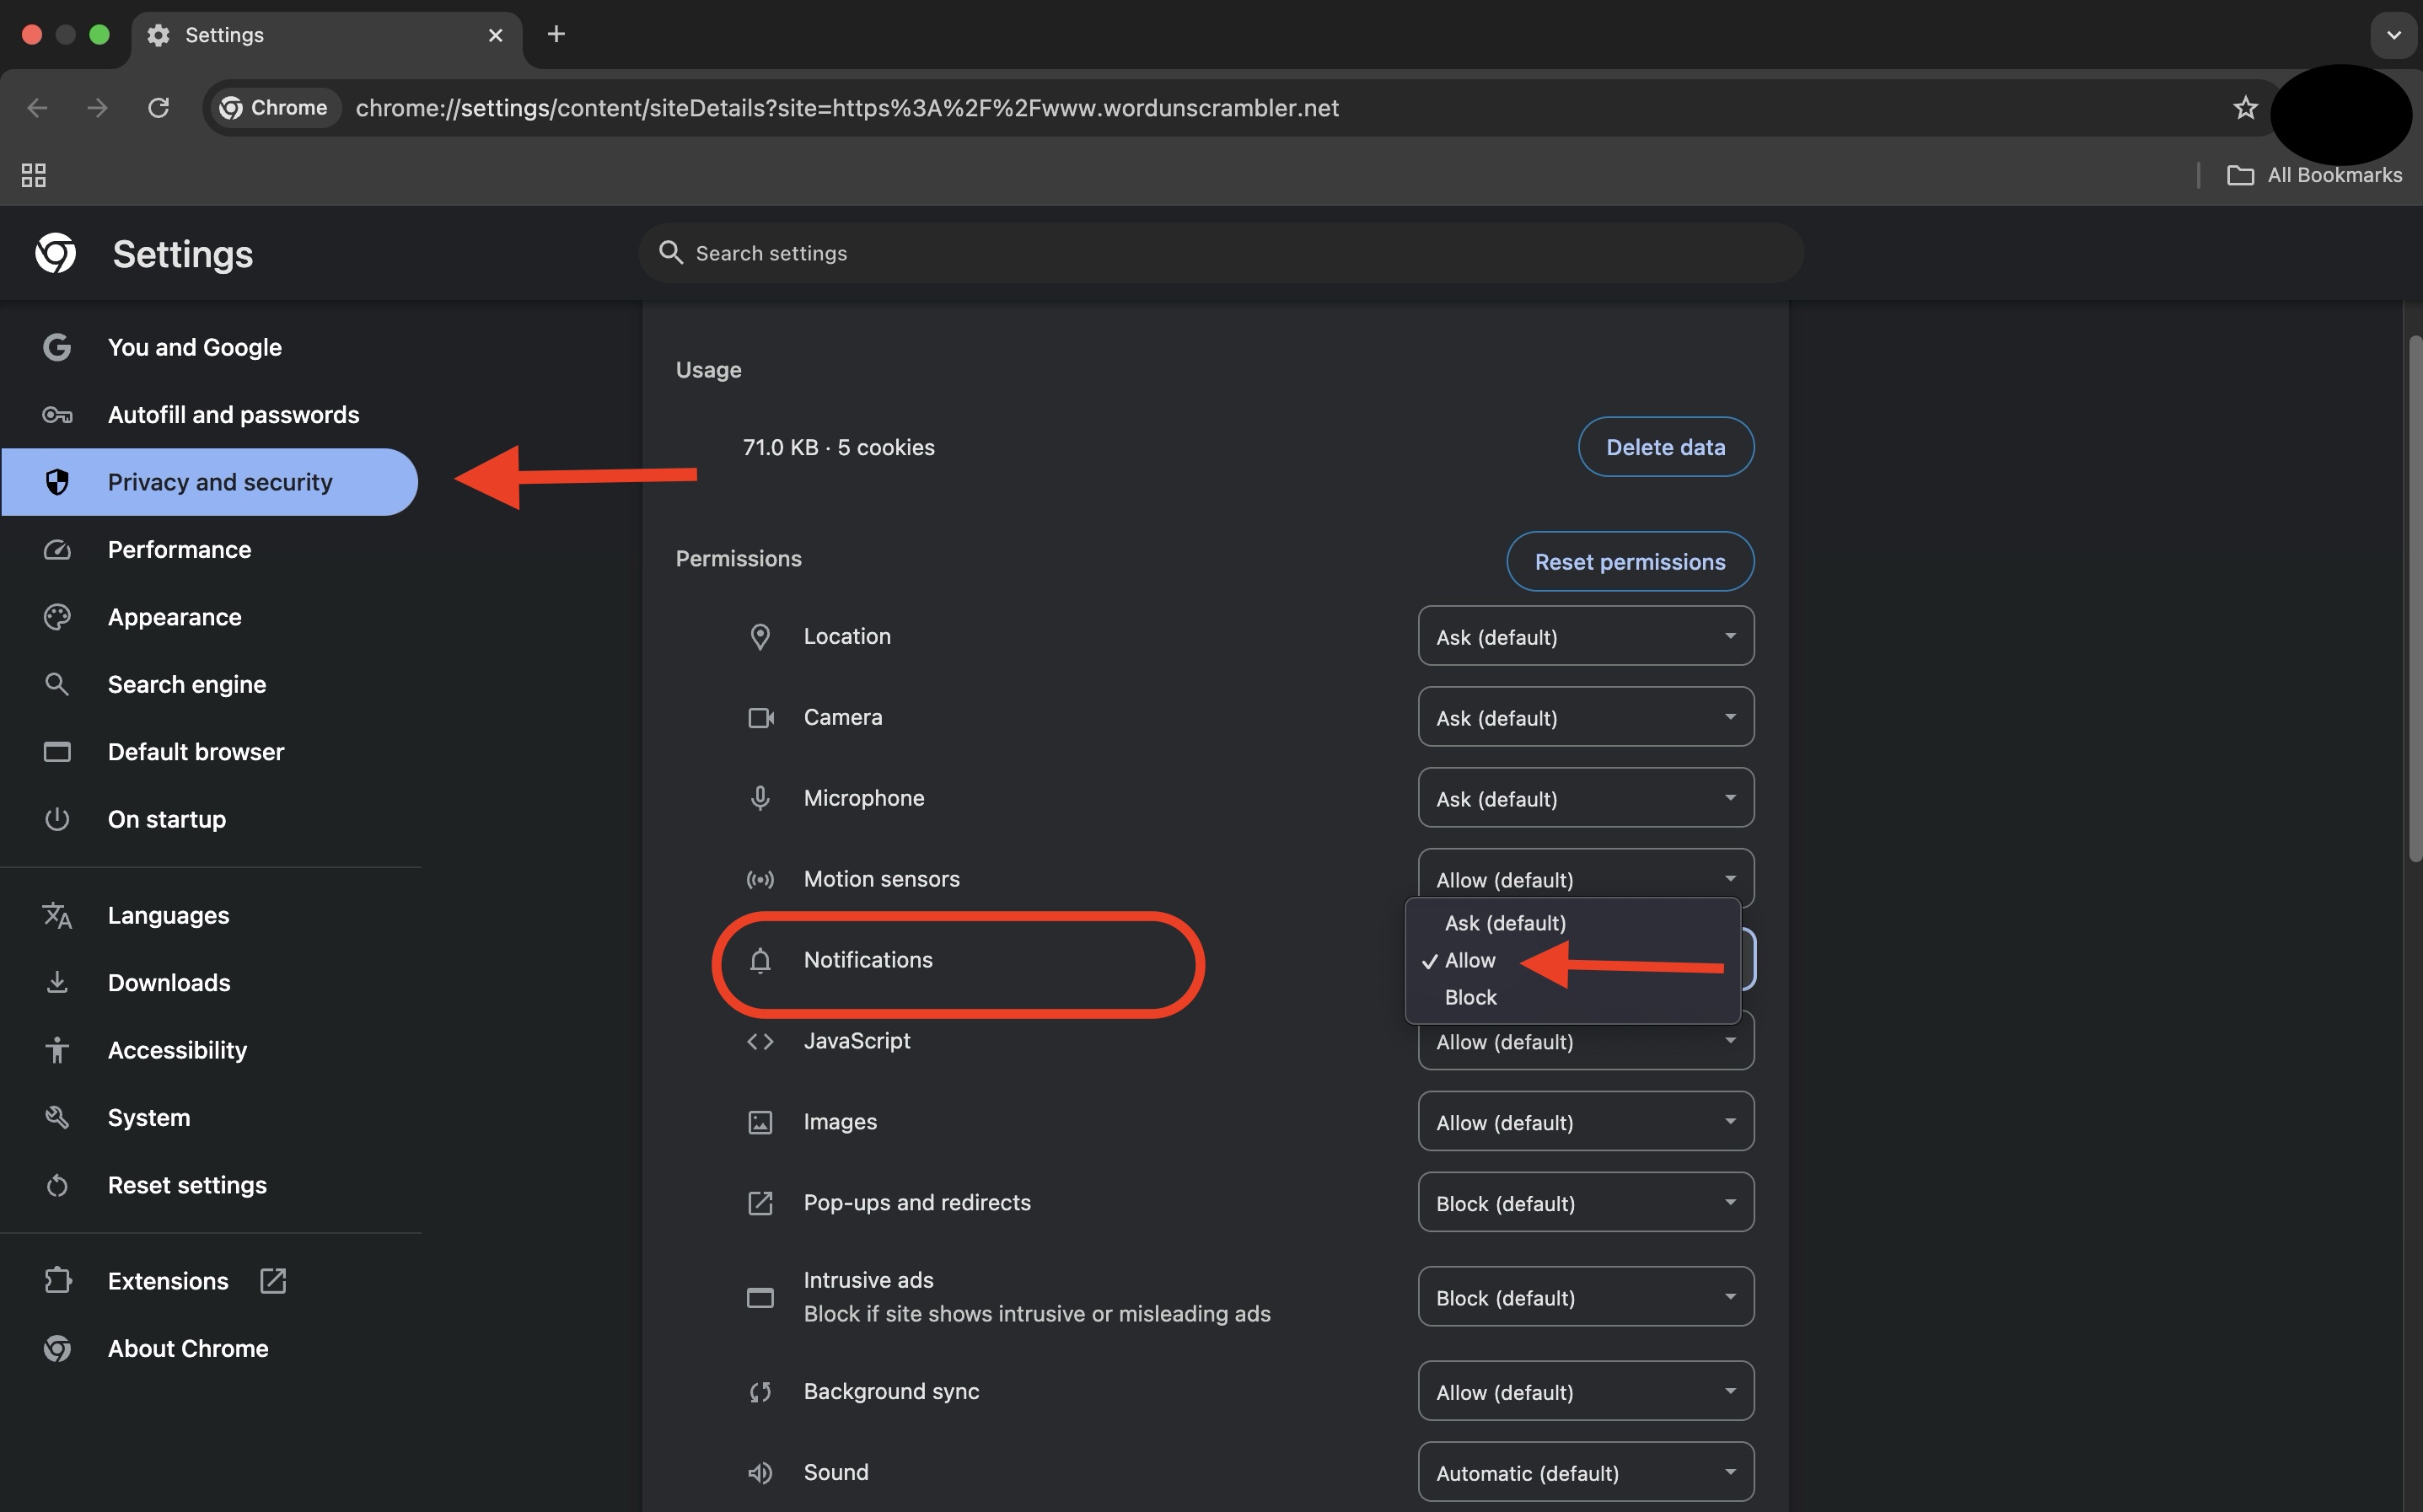2423x1512 pixels.
Task: Go back with the back arrow
Action: (x=37, y=107)
